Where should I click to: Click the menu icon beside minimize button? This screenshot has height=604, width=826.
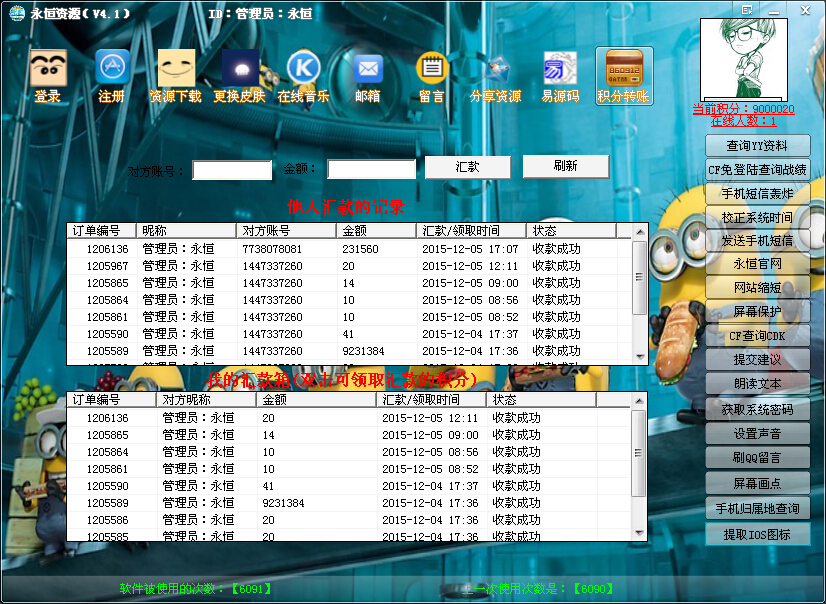click(x=747, y=10)
